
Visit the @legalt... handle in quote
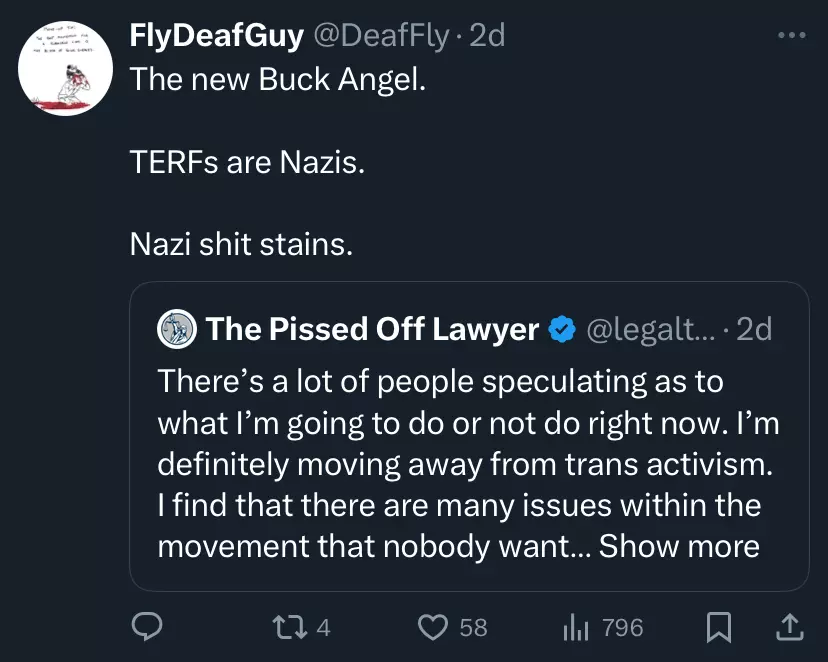(651, 329)
